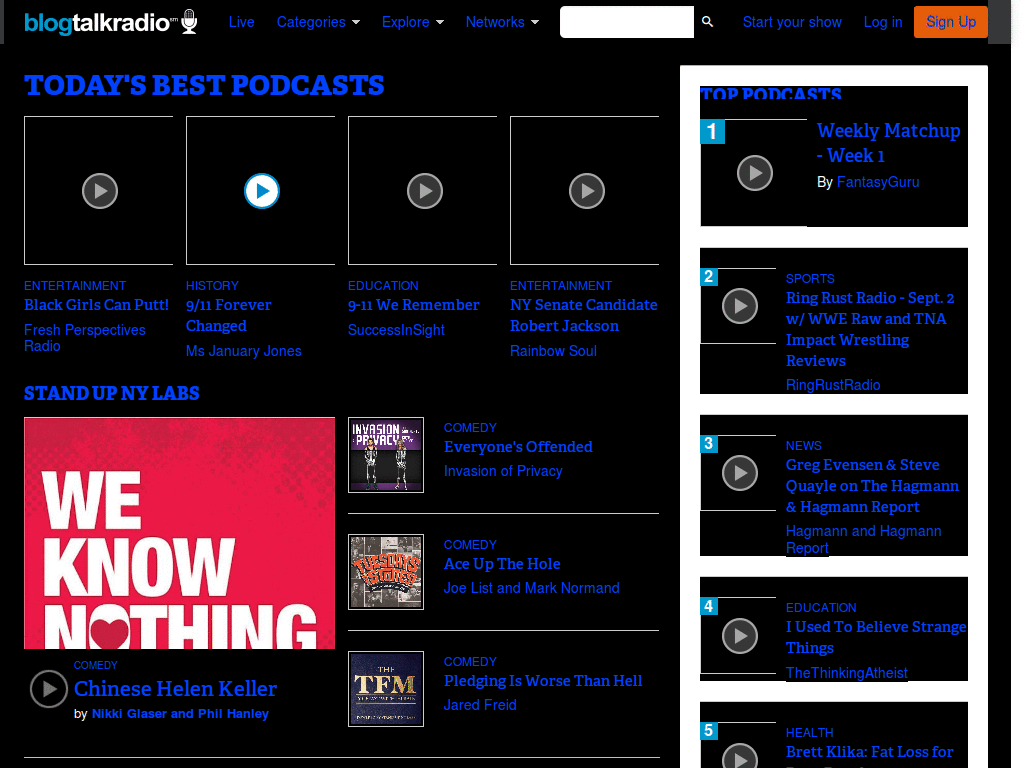Play the Black Girls Can Putt! podcast
Viewport: 1024px width, 768px height.
coord(100,191)
